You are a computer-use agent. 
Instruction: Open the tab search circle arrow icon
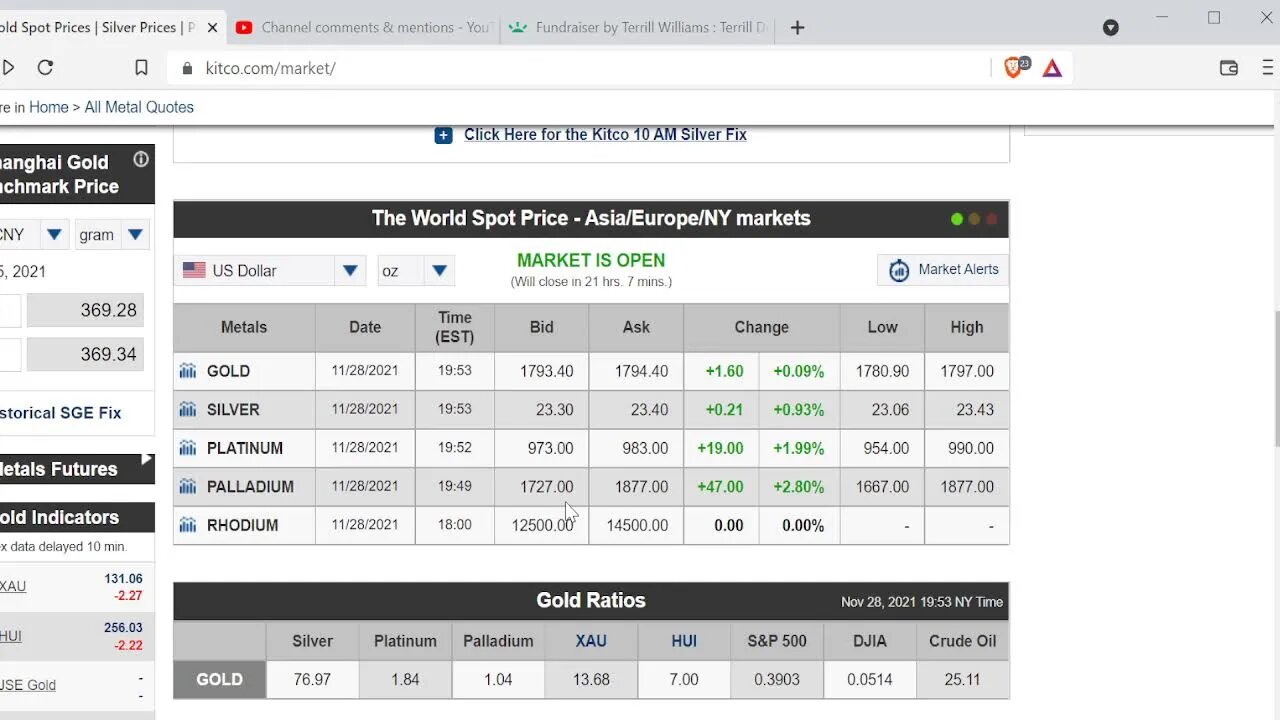[x=1110, y=28]
